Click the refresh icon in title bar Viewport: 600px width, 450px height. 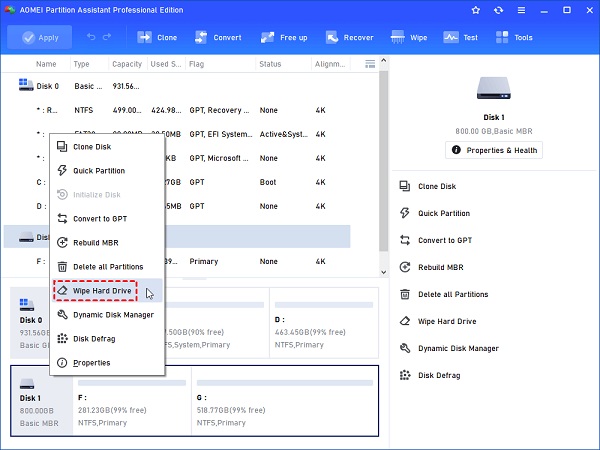tap(500, 10)
